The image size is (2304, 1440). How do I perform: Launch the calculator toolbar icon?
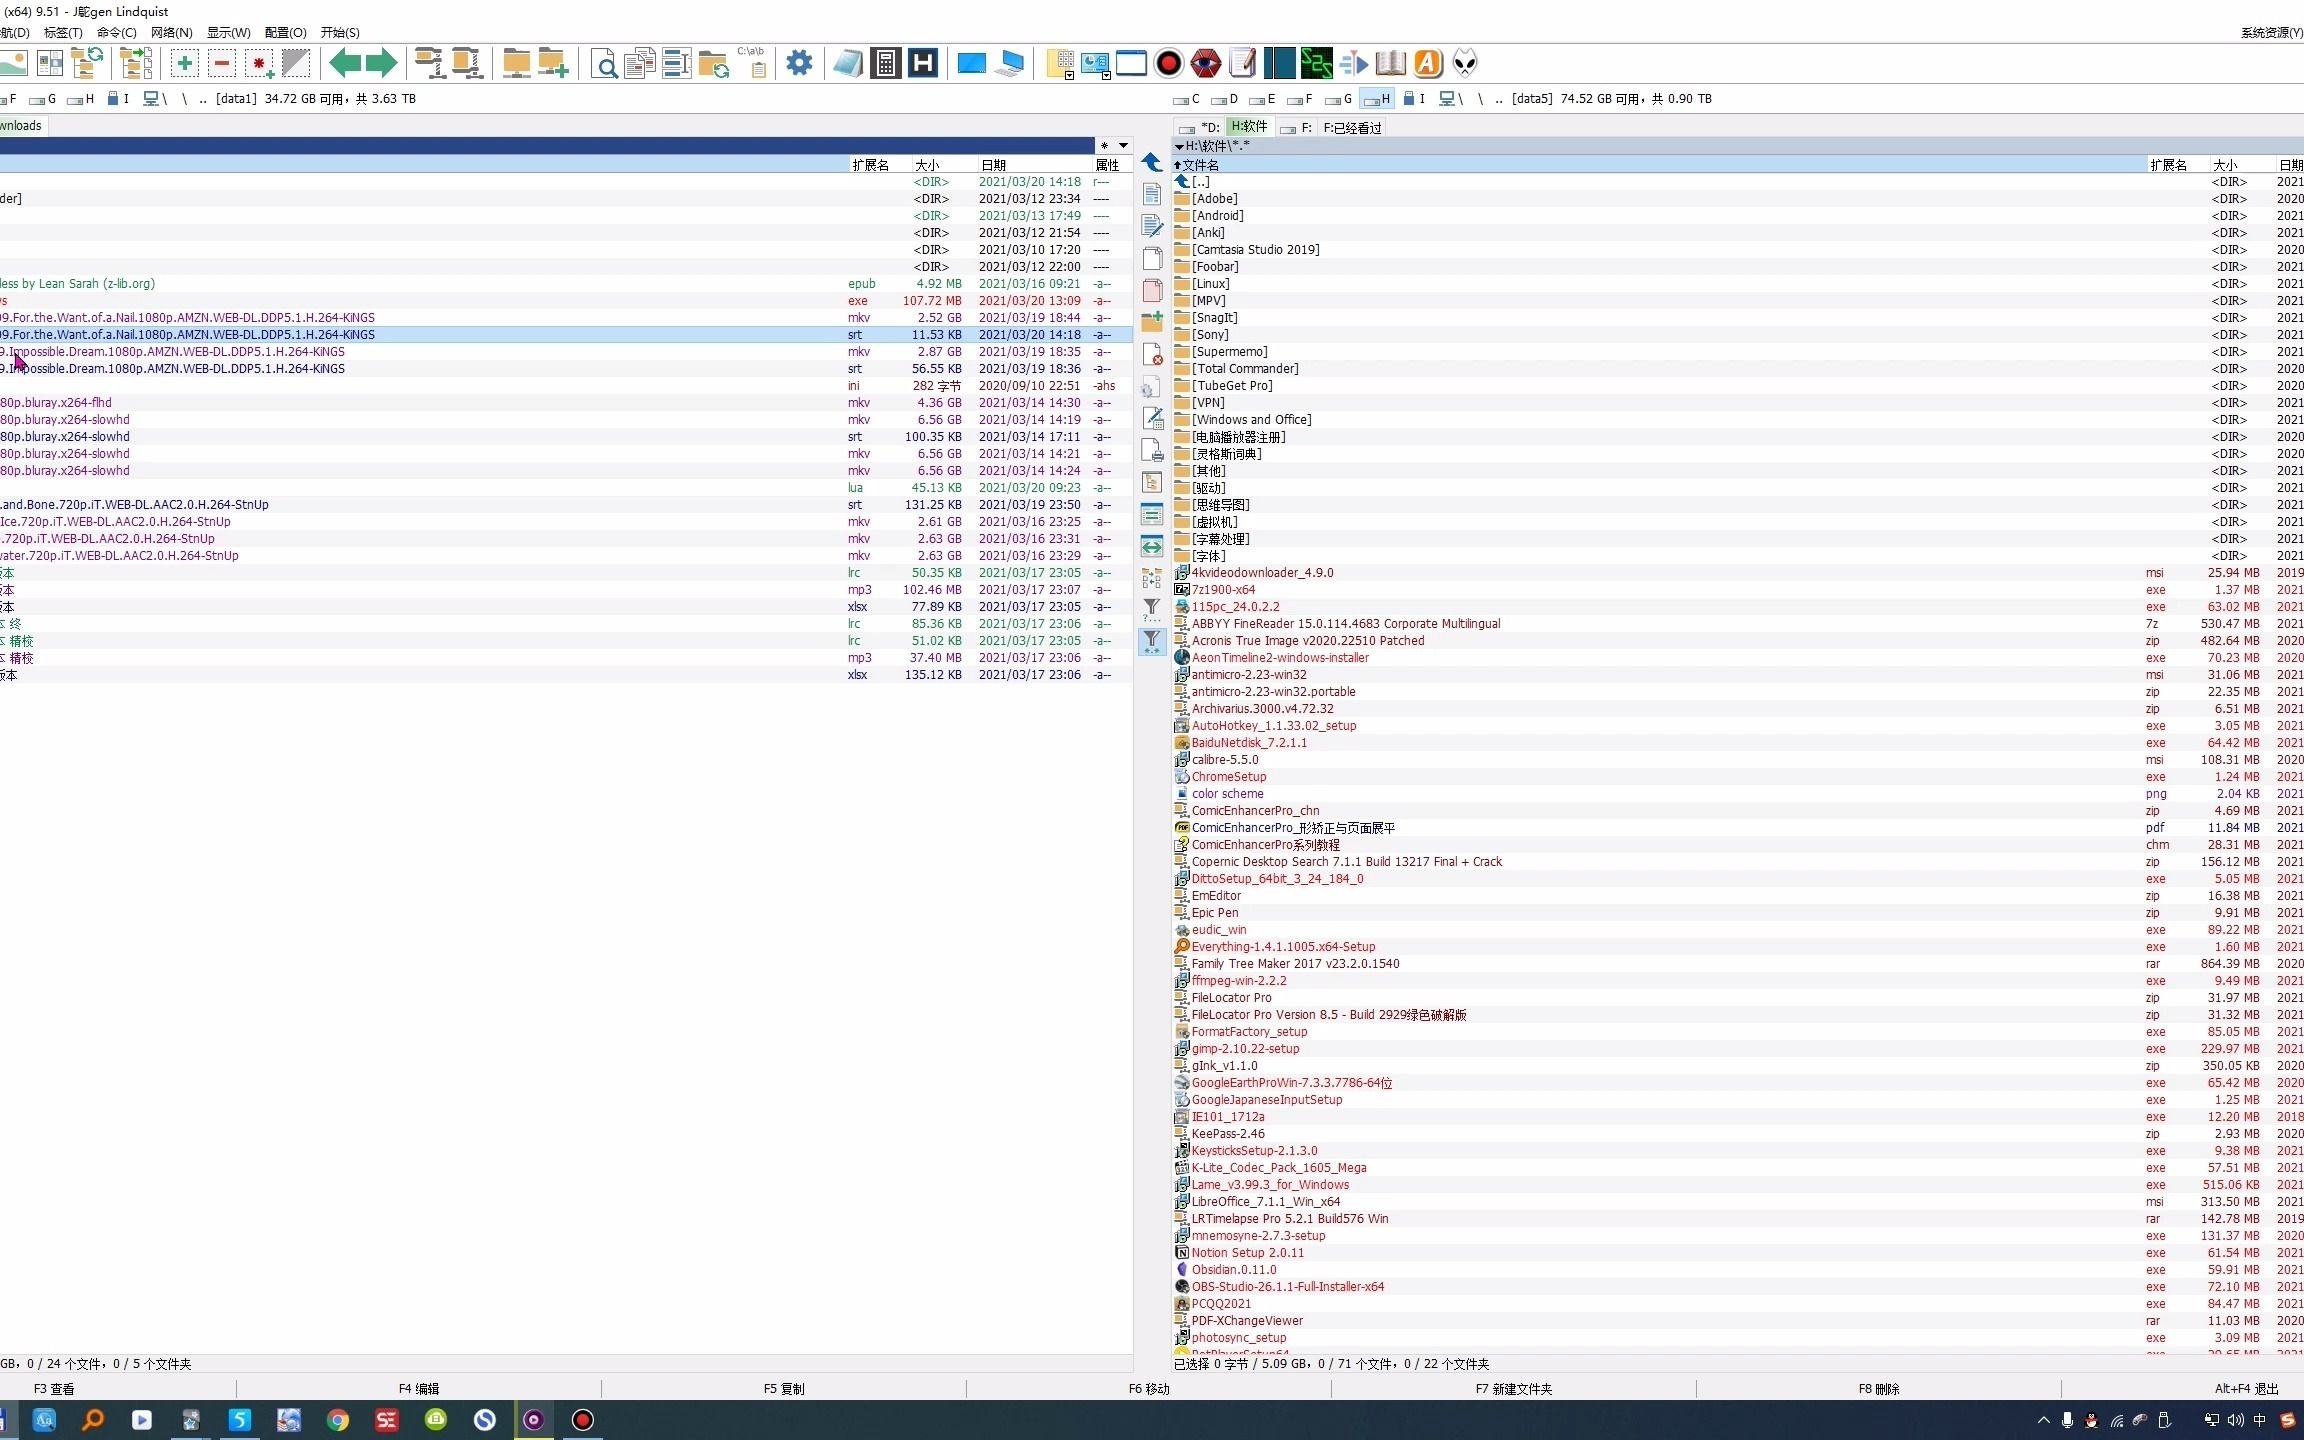tap(885, 63)
